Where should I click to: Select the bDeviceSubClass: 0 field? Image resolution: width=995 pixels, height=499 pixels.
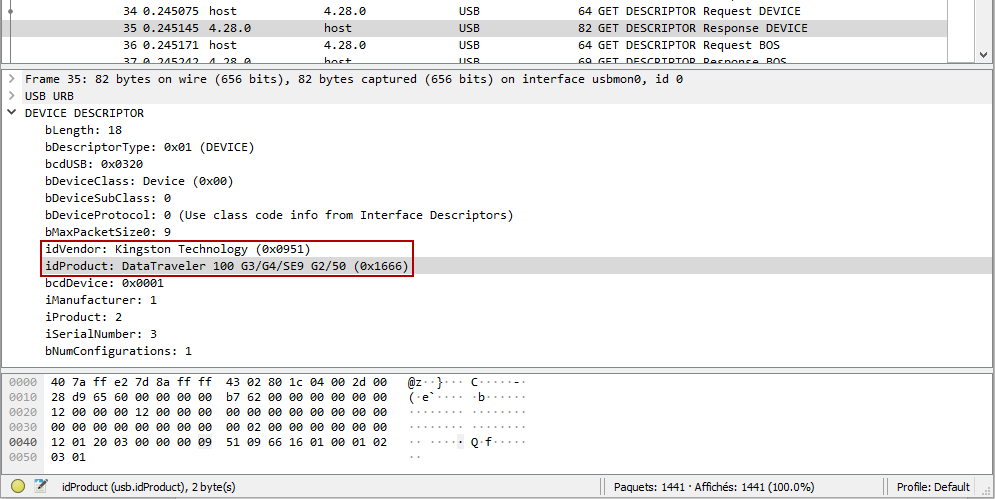point(108,198)
